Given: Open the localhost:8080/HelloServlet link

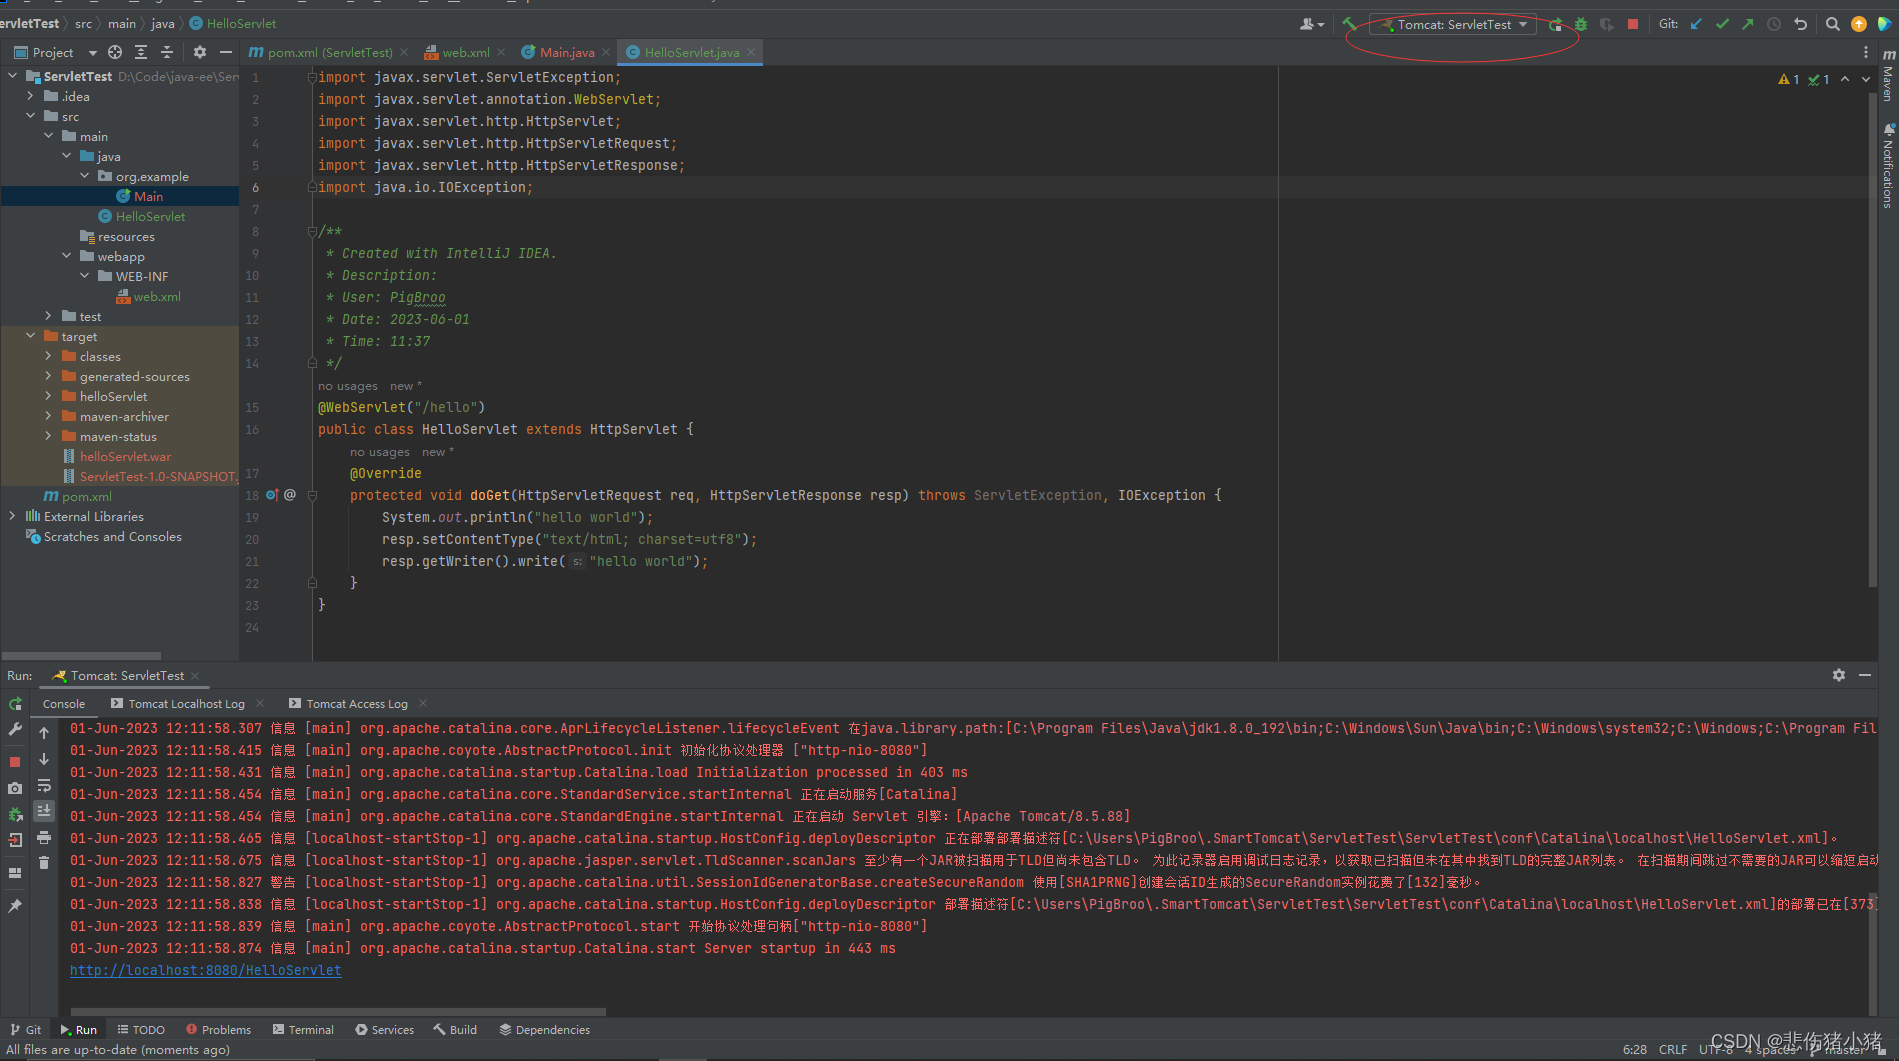Looking at the screenshot, I should click(205, 970).
